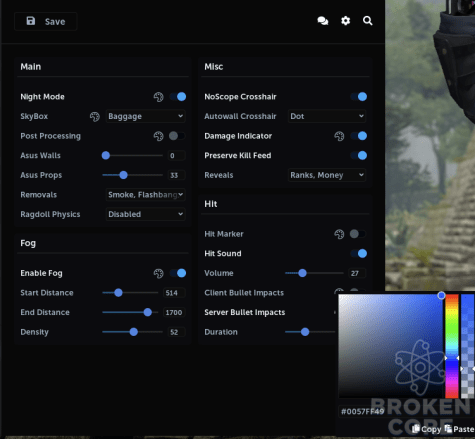Open the Damage Indicator color palette icon
Image resolution: width=475 pixels, height=439 pixels.
tap(339, 136)
